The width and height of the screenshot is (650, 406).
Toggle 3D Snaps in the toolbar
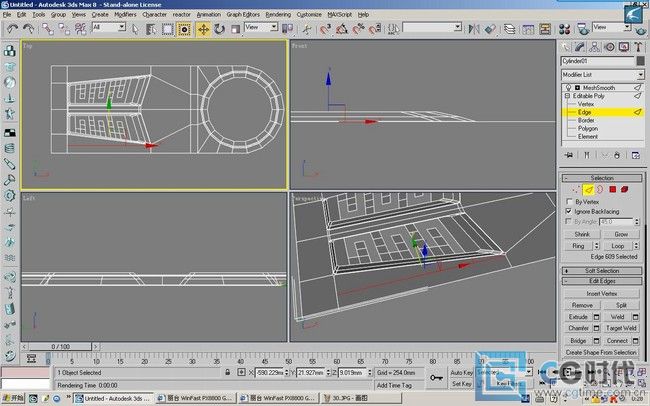[325, 29]
